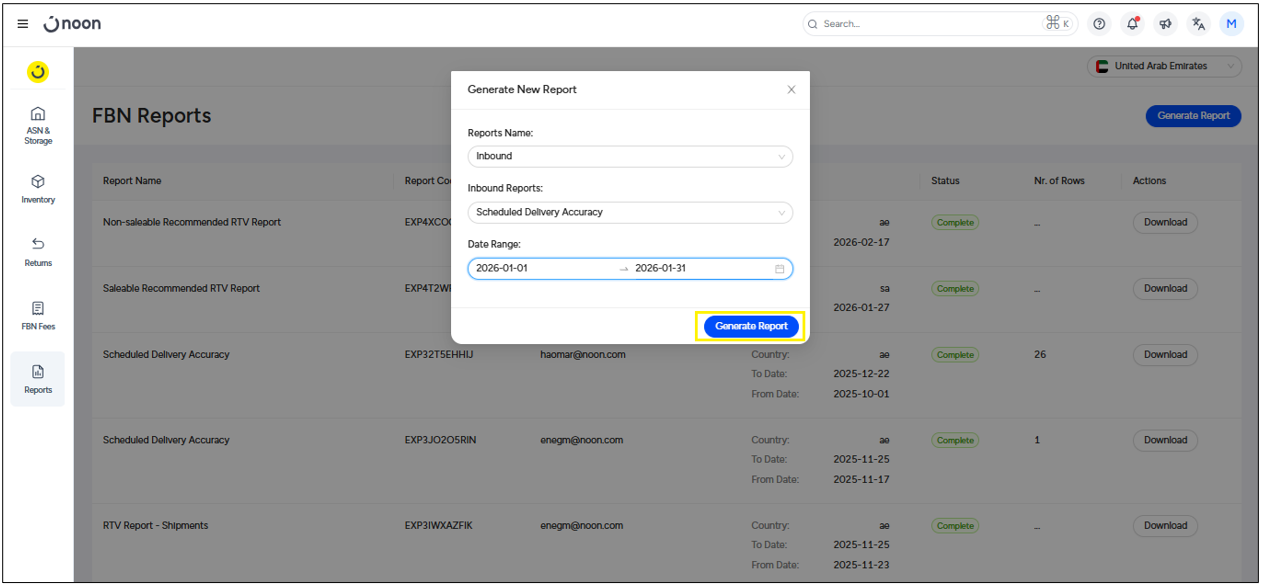Open the notifications bell icon

click(x=1132, y=24)
